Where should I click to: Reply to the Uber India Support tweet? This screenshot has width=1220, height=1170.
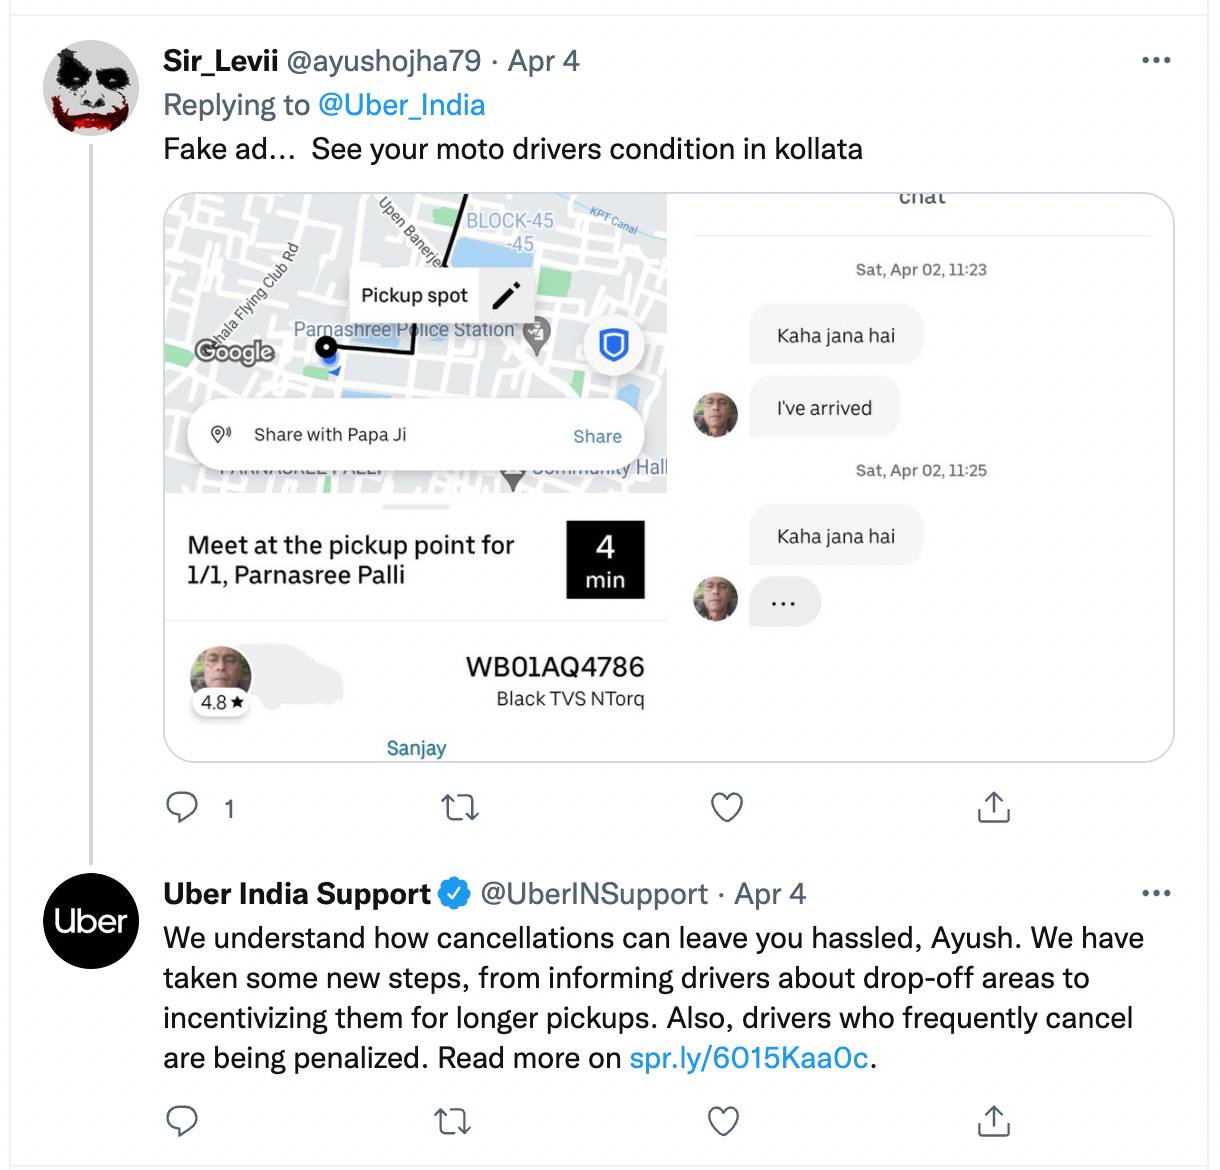tap(182, 1121)
